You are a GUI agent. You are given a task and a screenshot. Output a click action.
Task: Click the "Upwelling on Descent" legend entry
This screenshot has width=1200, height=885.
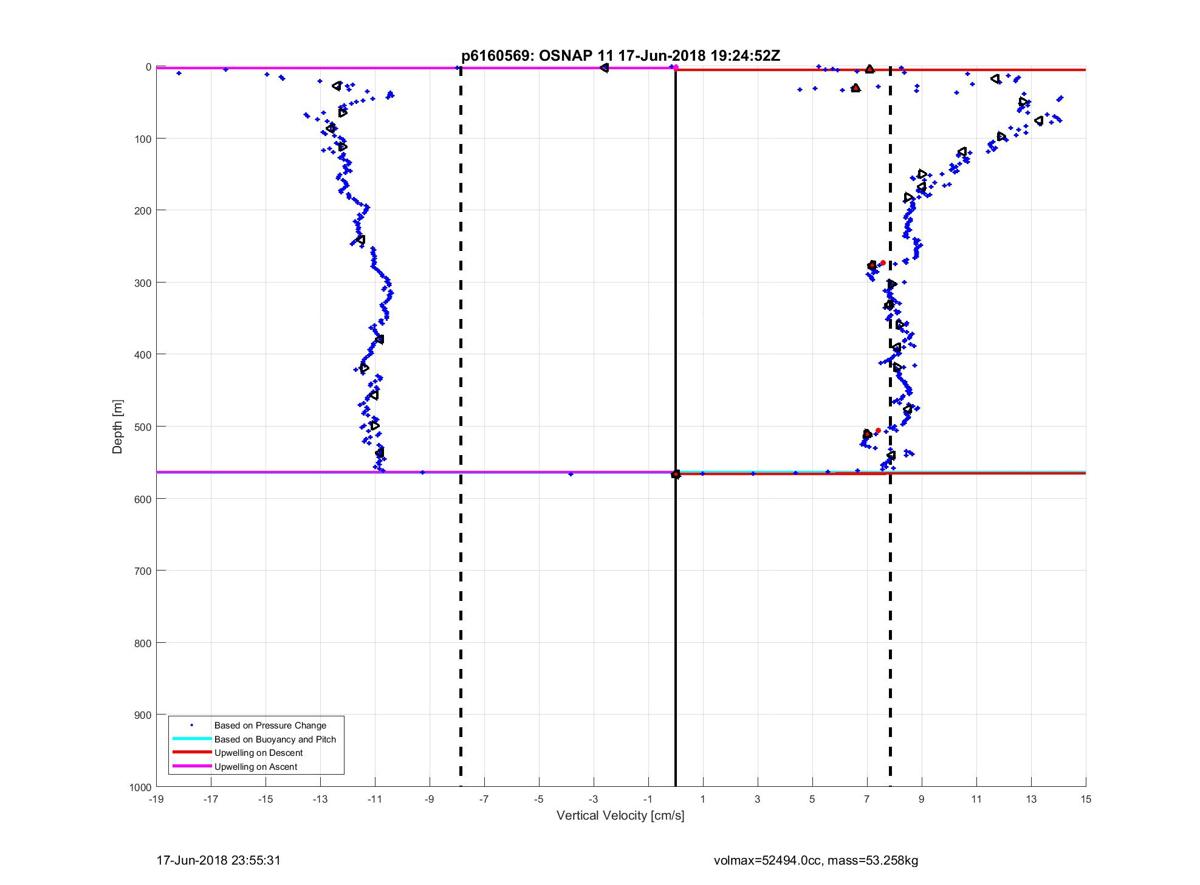pyautogui.click(x=259, y=753)
